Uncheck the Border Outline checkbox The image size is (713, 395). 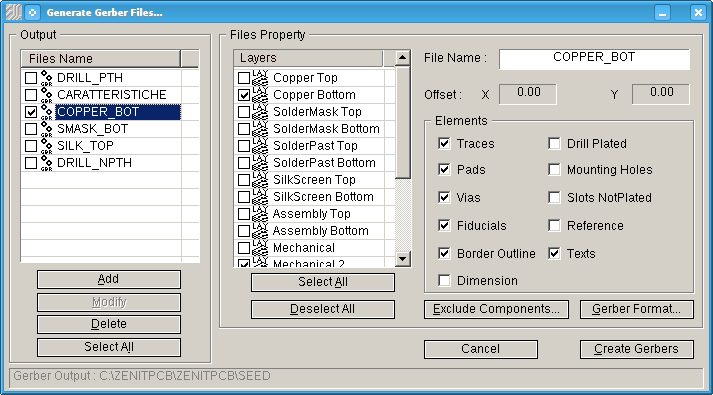tap(444, 253)
